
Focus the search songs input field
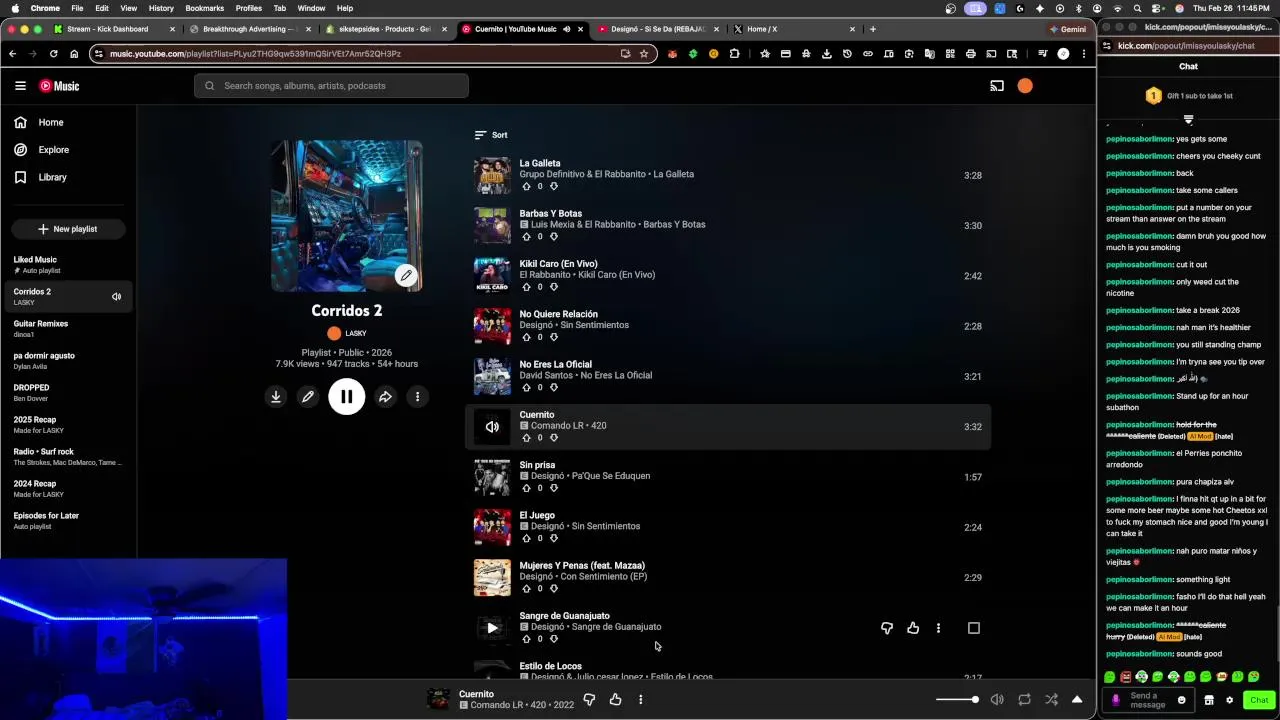[x=331, y=86]
